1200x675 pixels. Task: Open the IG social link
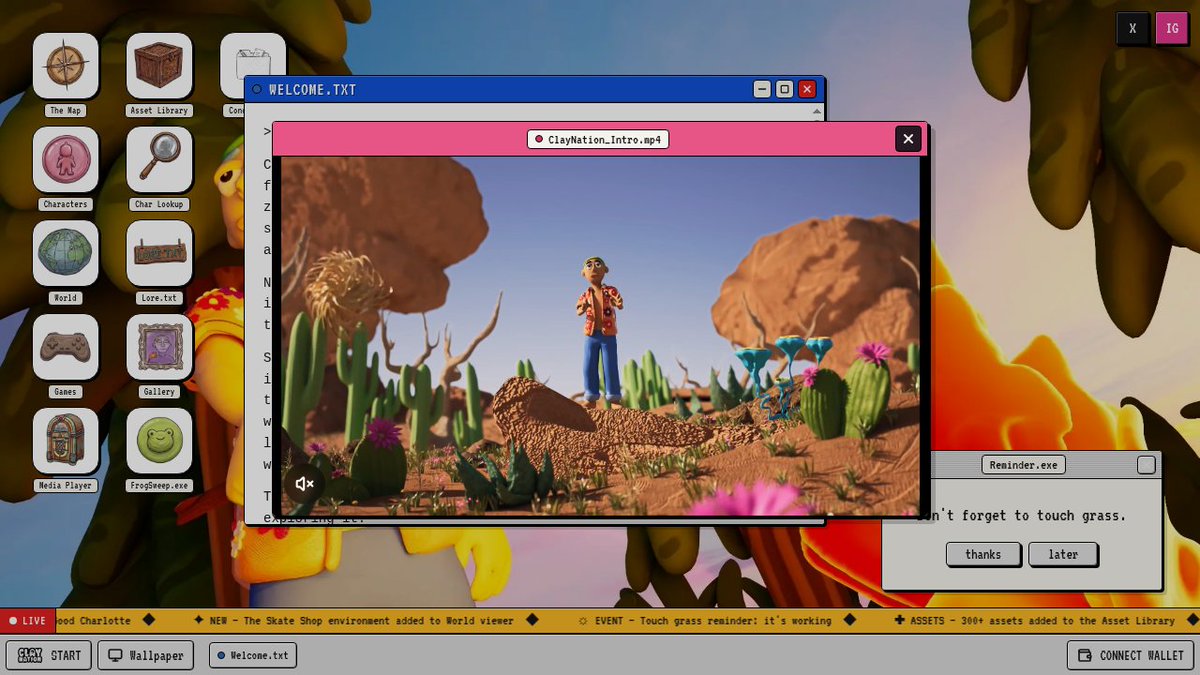[x=1171, y=28]
